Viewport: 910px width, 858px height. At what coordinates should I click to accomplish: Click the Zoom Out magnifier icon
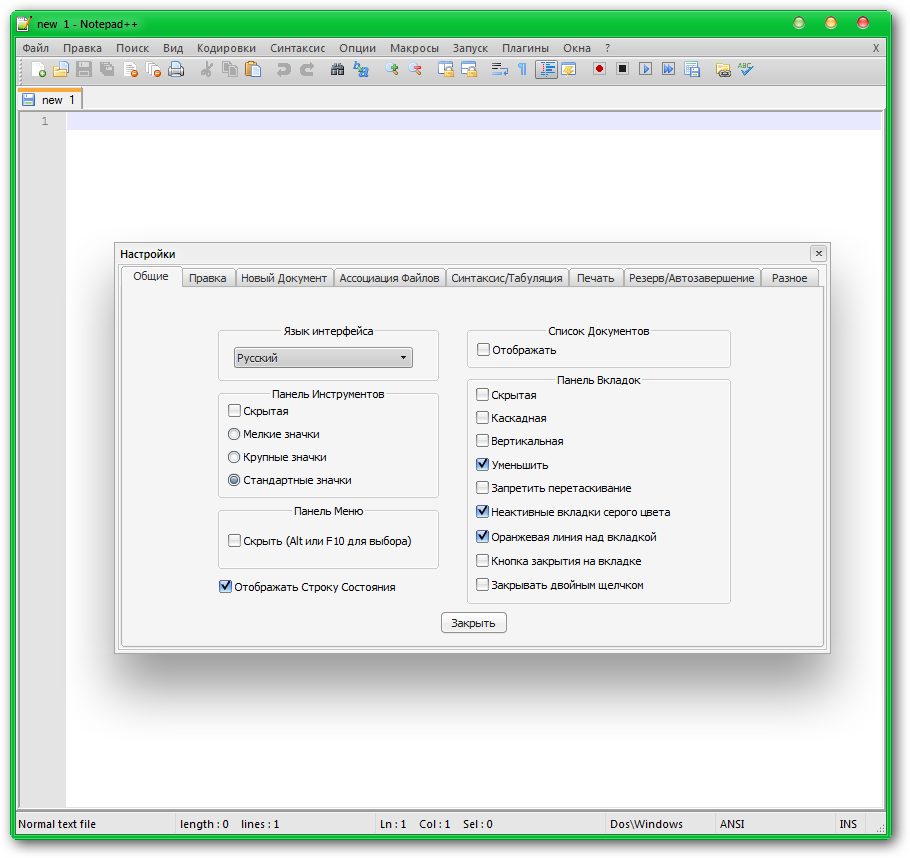click(415, 70)
